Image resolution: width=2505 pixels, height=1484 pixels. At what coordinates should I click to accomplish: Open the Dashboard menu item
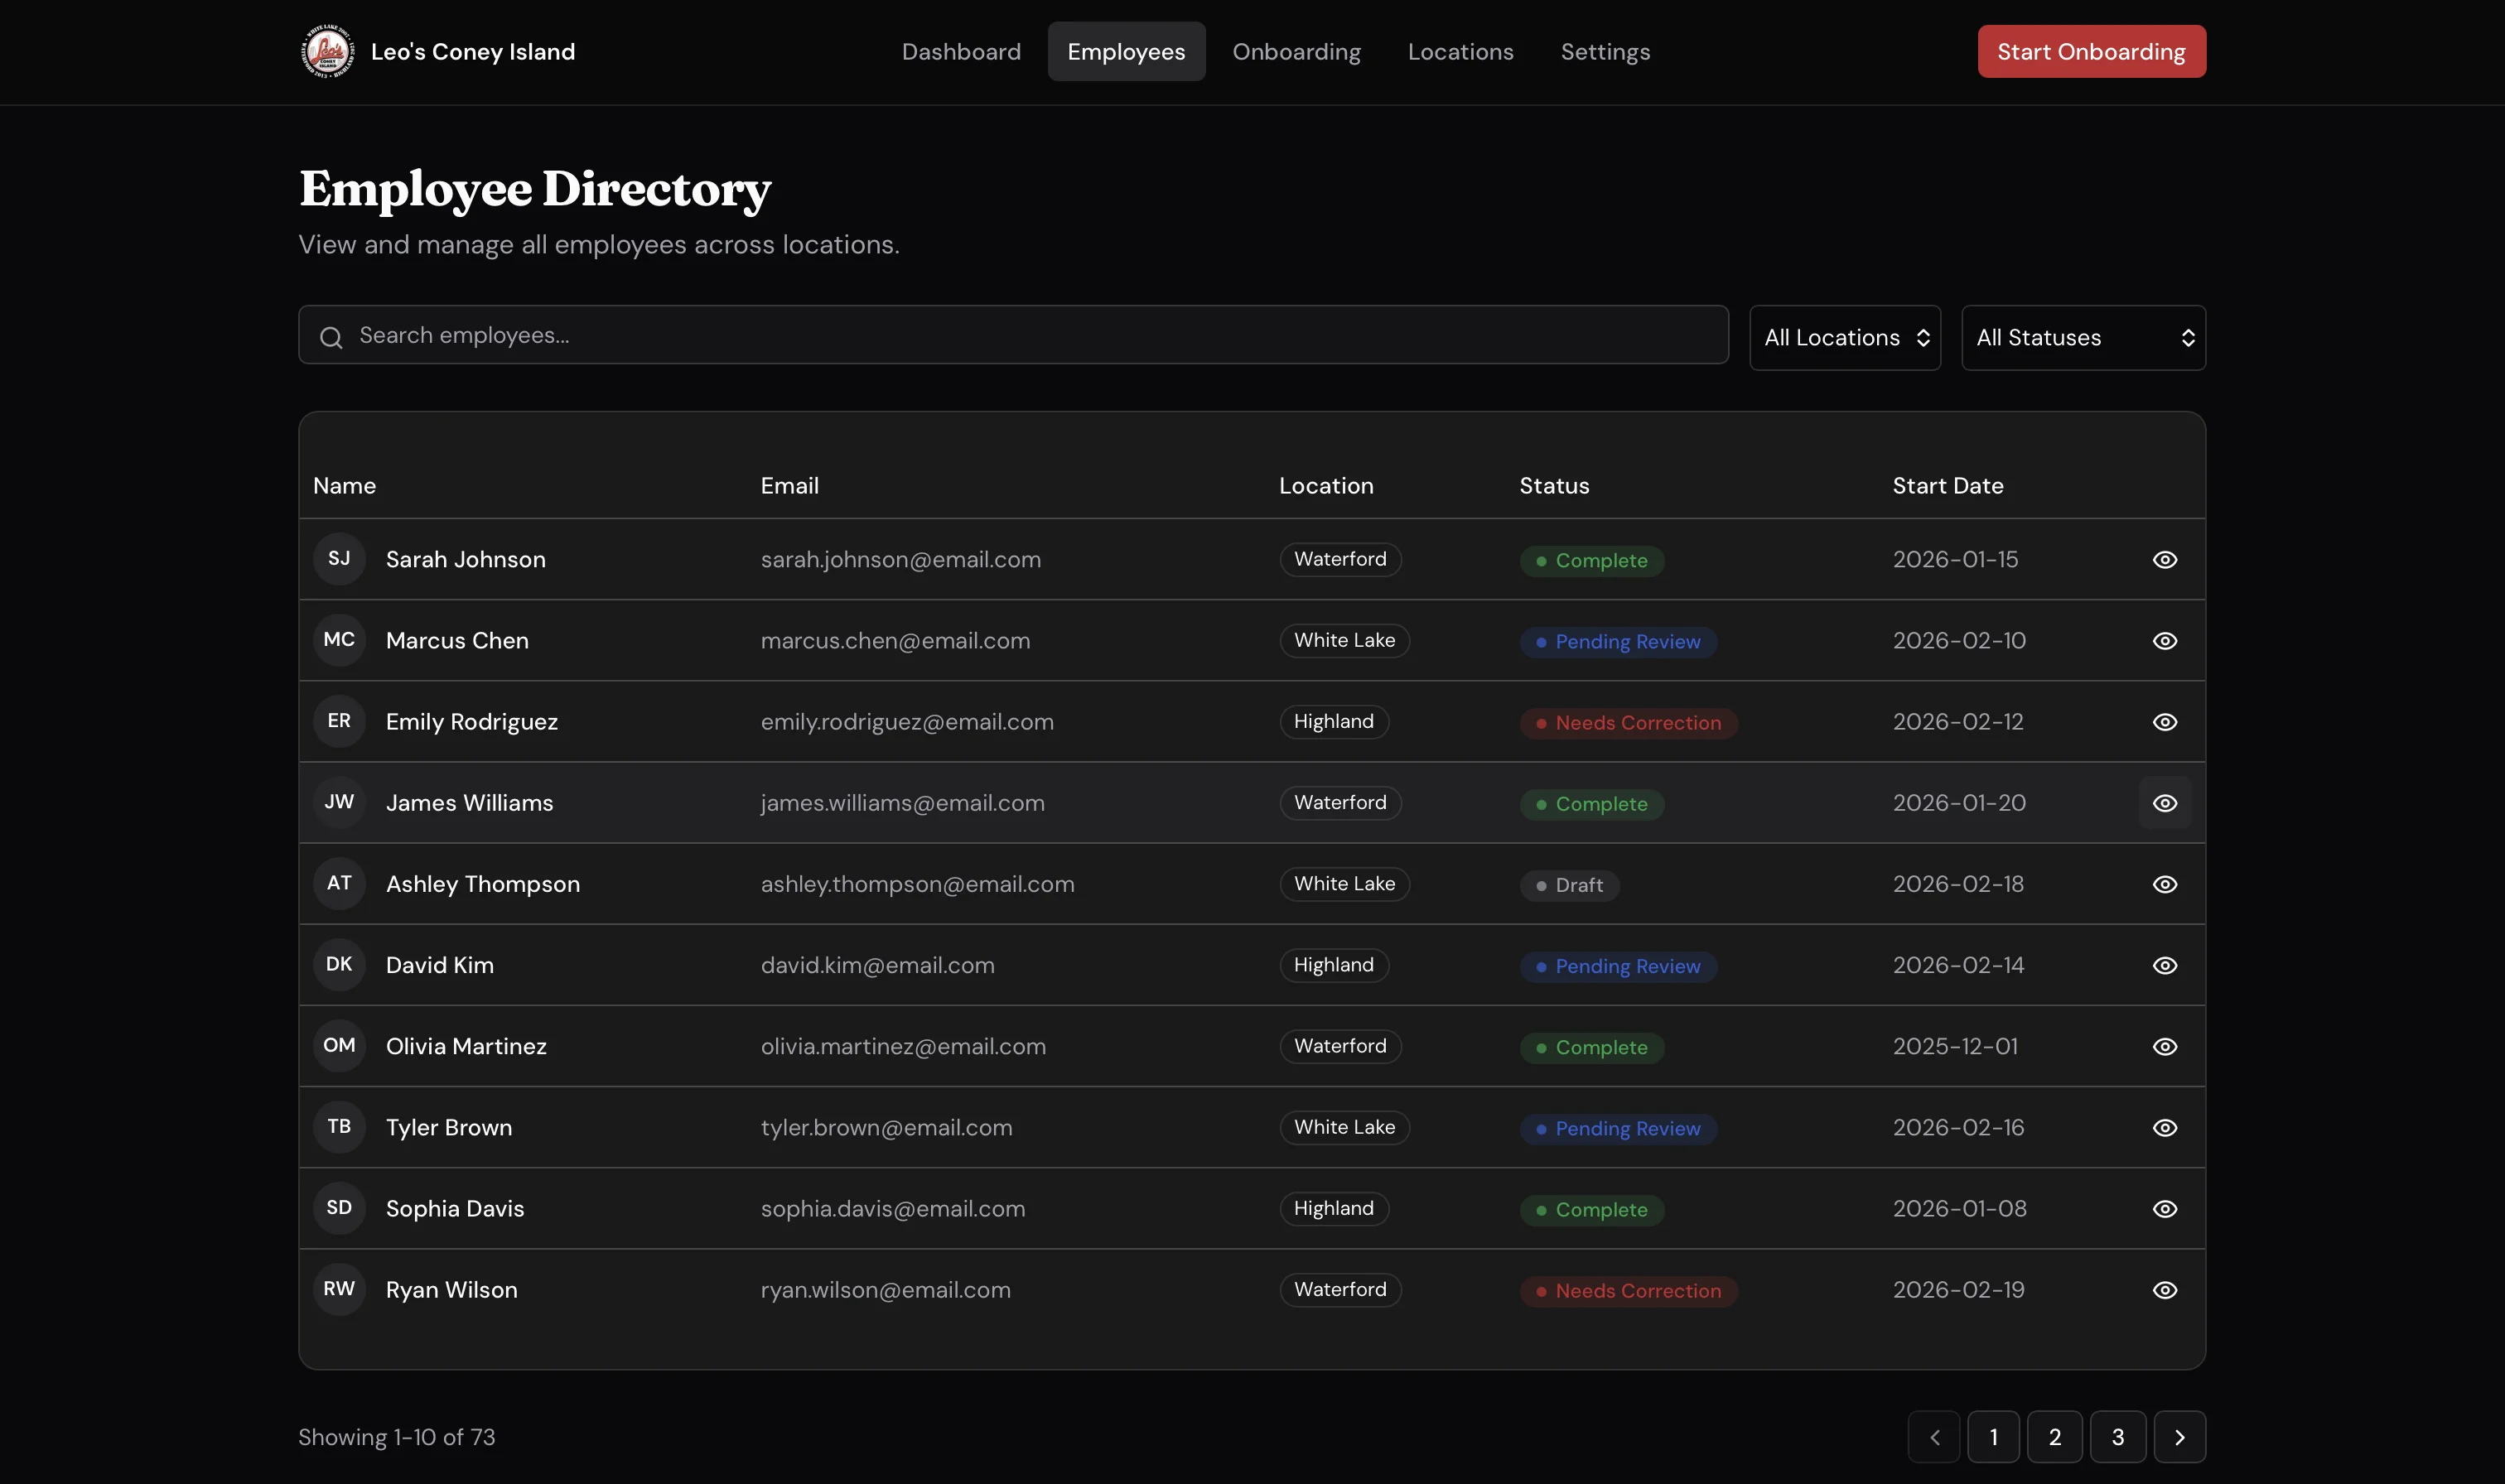tap(961, 51)
